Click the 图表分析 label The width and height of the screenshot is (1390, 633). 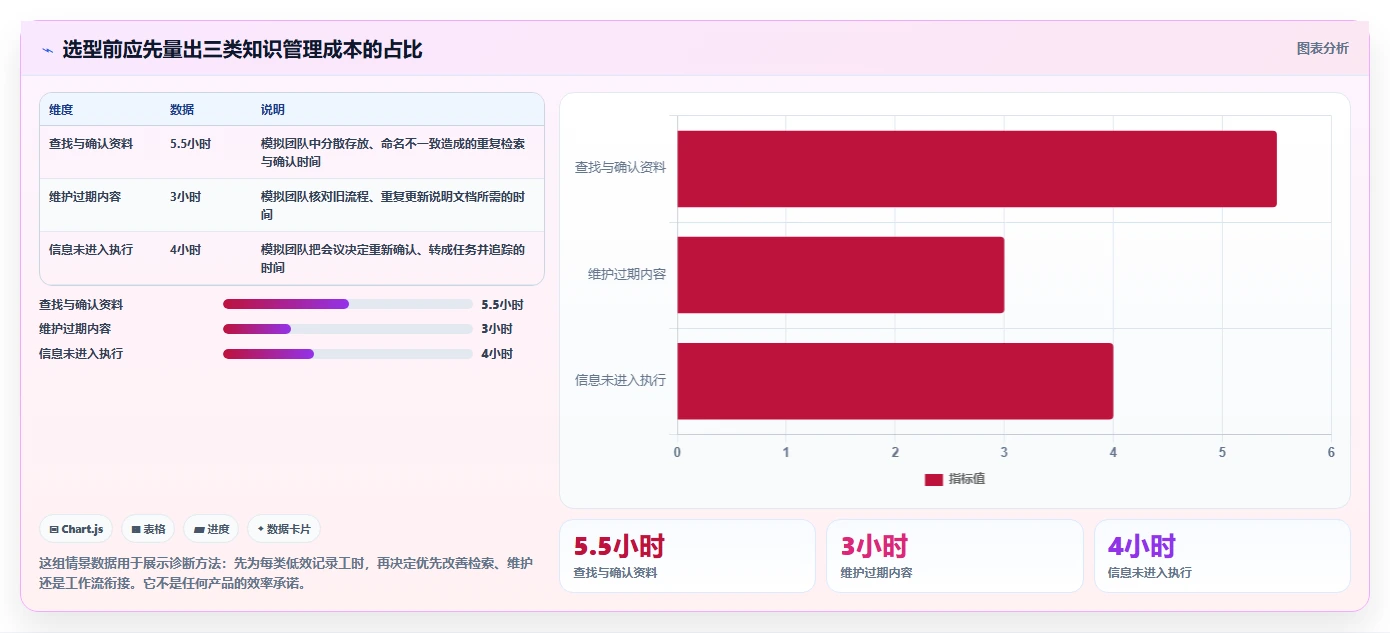[x=1322, y=48]
